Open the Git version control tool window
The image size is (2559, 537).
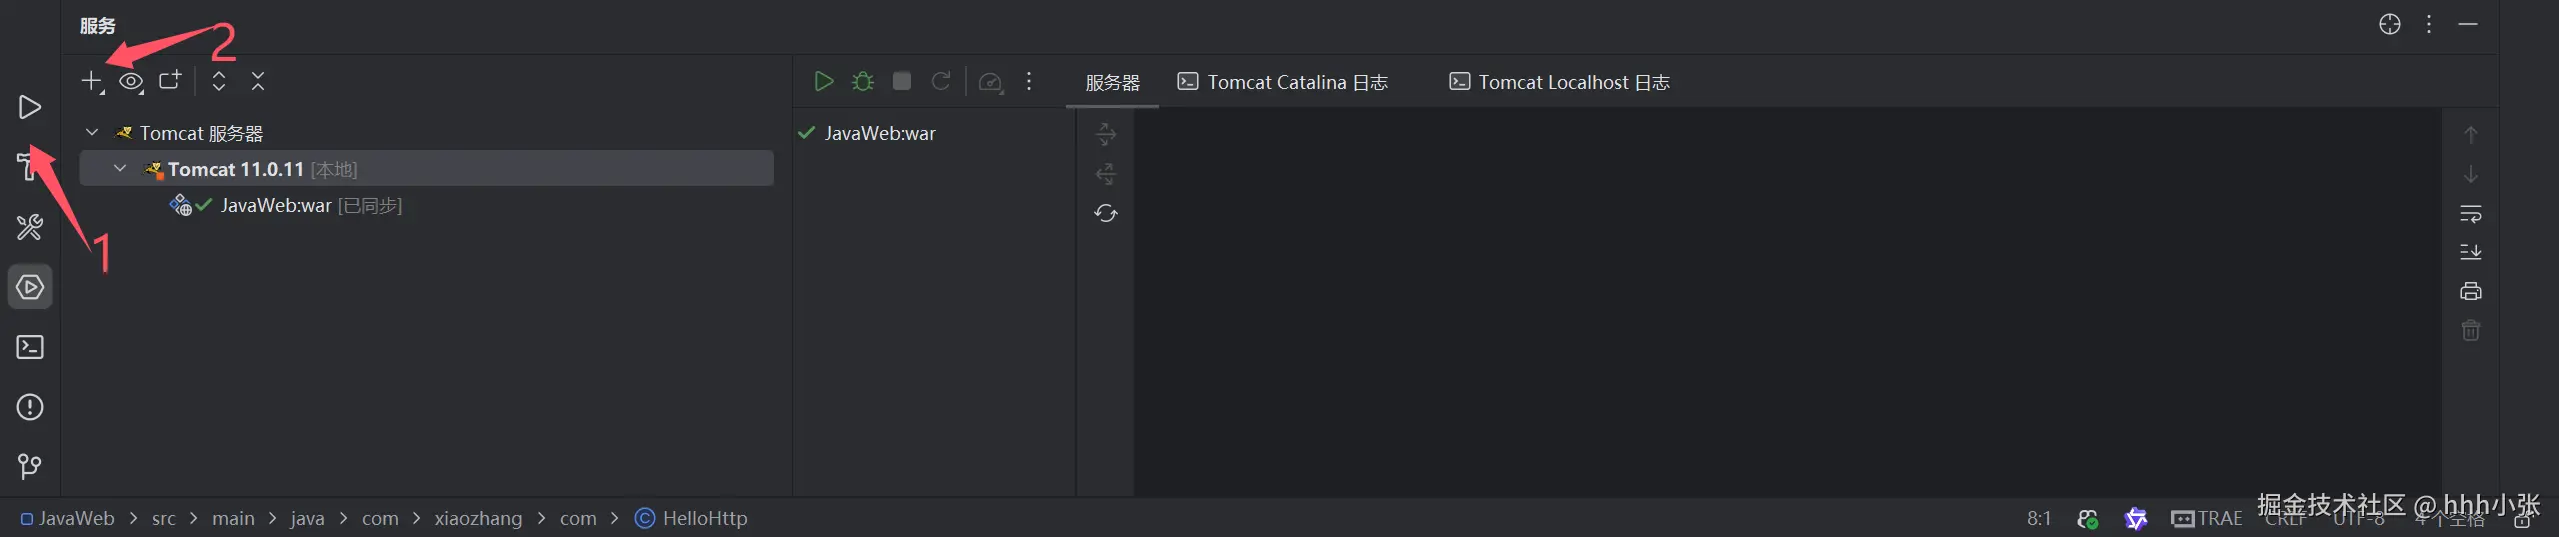(30, 466)
